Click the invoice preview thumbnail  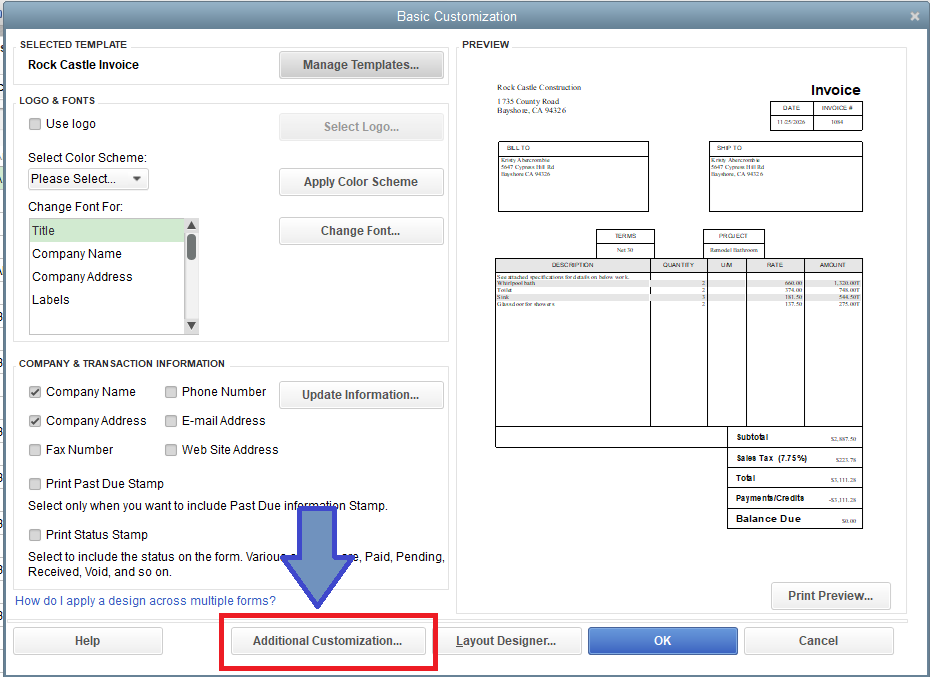pyautogui.click(x=680, y=306)
